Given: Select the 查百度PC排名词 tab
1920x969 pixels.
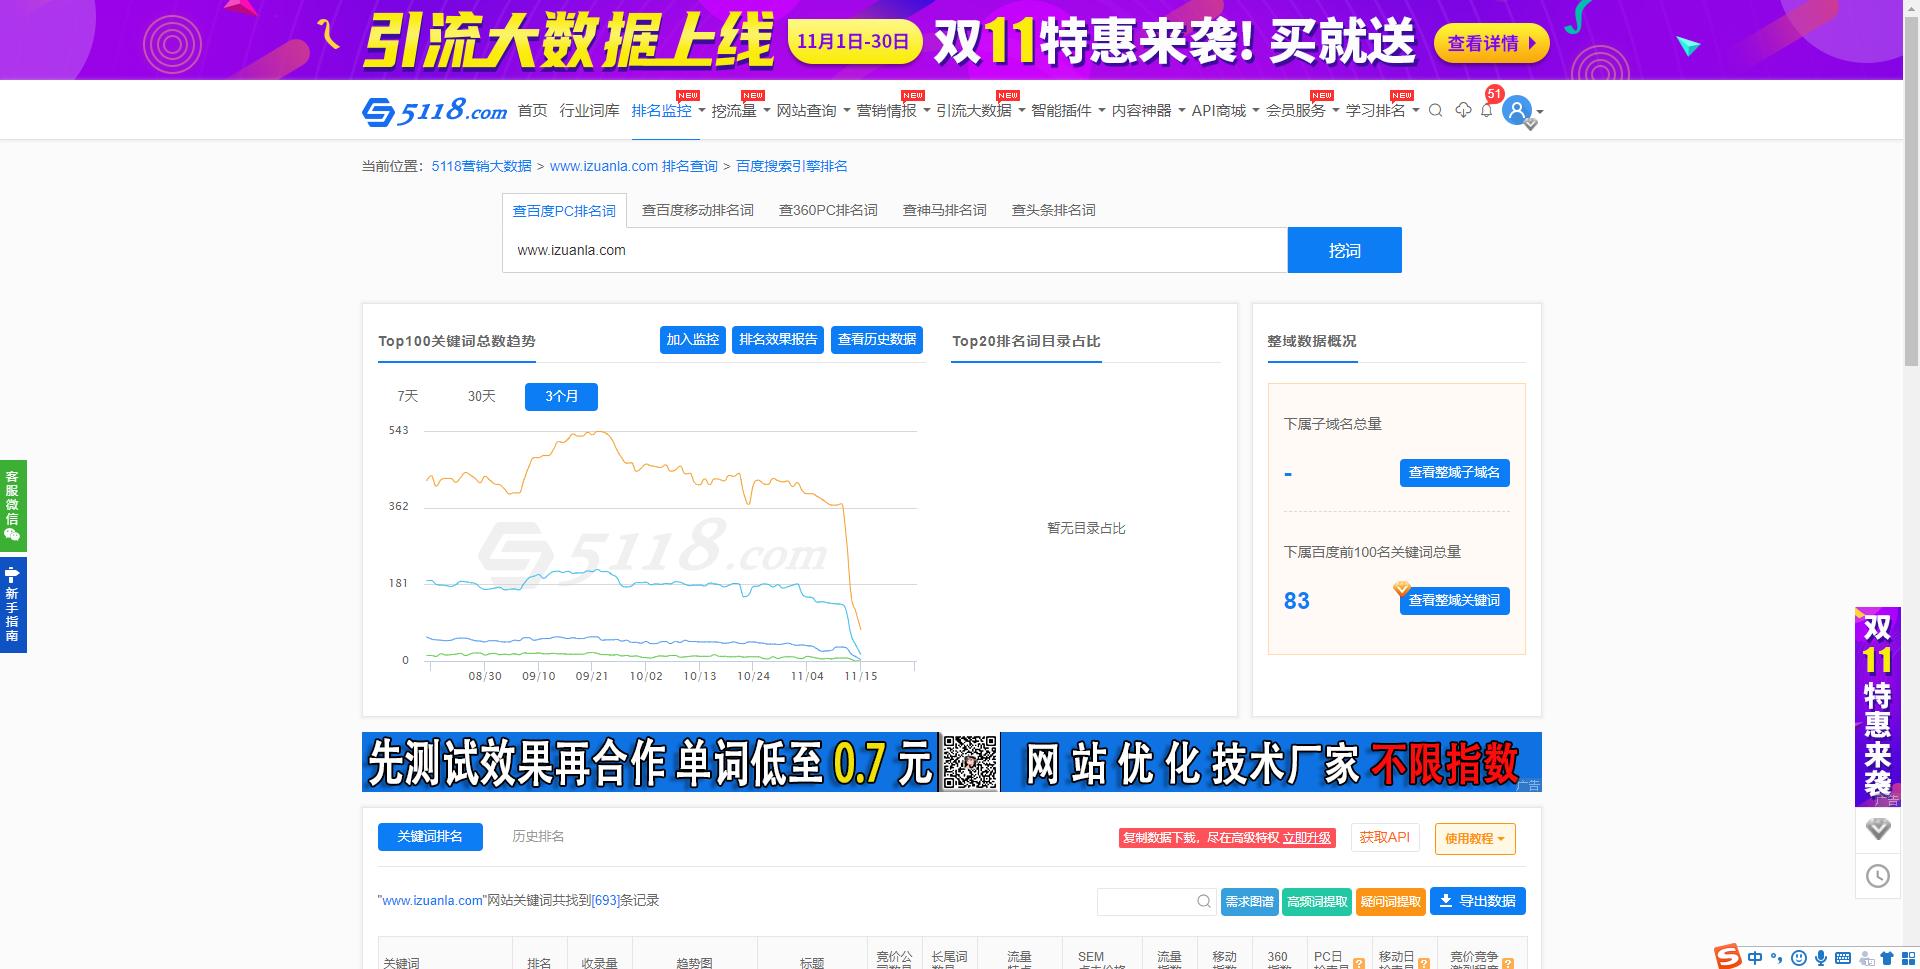Looking at the screenshot, I should click(564, 211).
